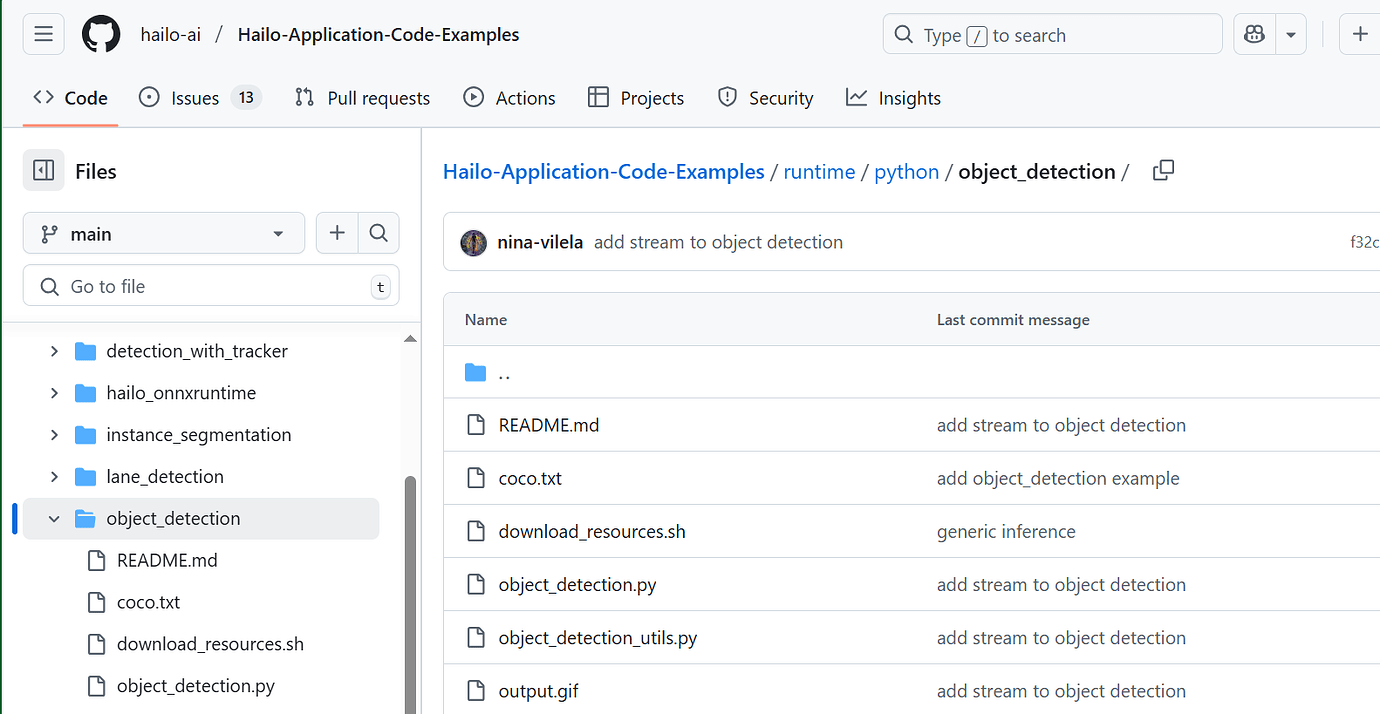Viewport: 1380px width, 714px height.
Task: Click the parent directory folder icon
Action: (475, 373)
